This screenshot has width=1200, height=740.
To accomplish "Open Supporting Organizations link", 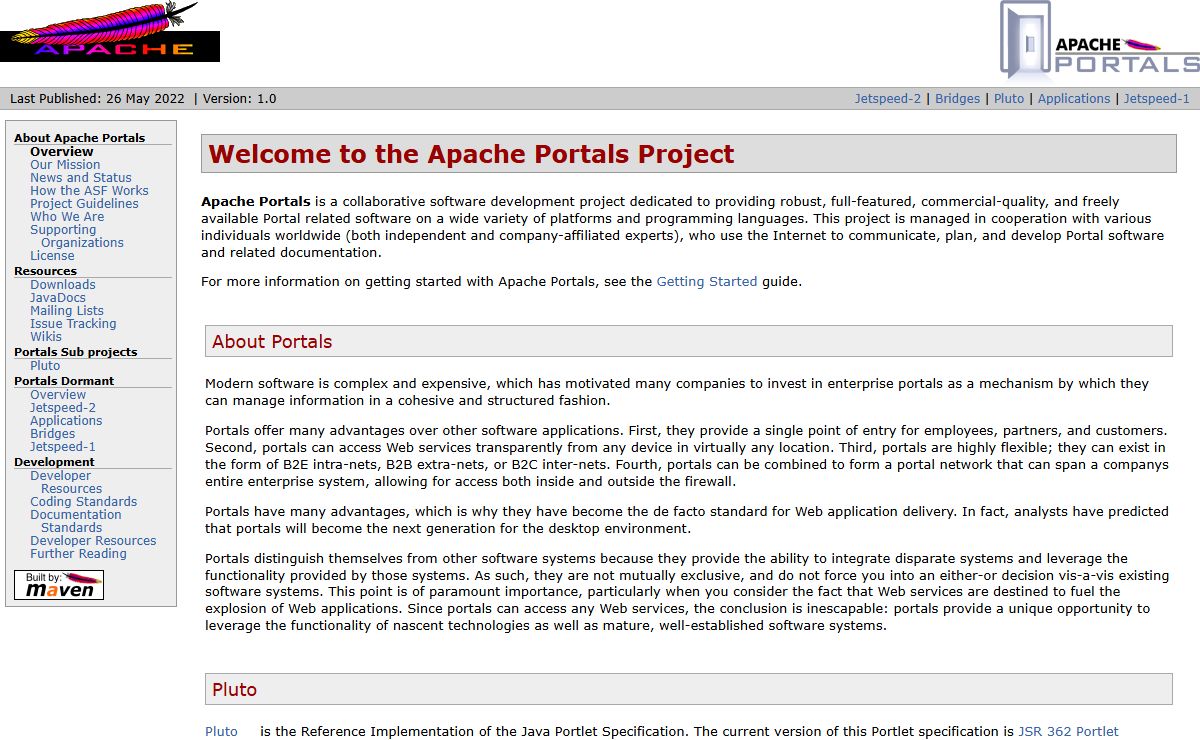I will tap(77, 236).
